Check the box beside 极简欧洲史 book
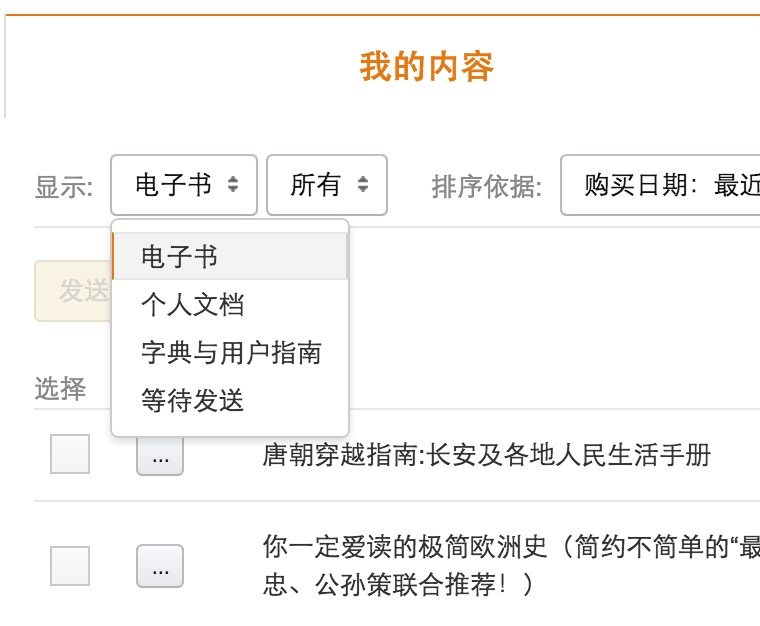This screenshot has width=760, height=626. 70,566
